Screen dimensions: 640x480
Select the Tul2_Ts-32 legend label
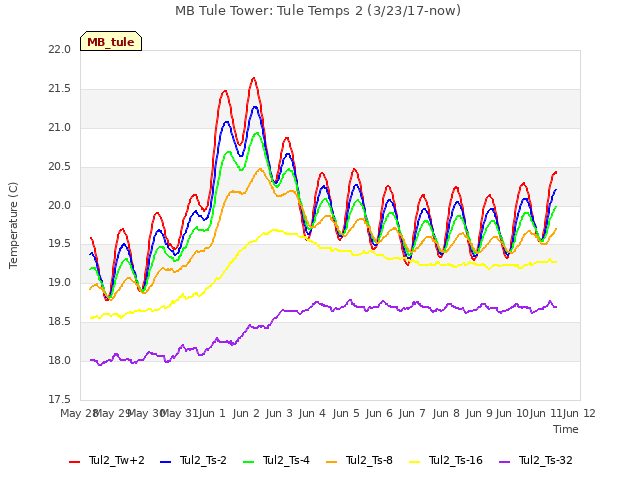coord(546,460)
